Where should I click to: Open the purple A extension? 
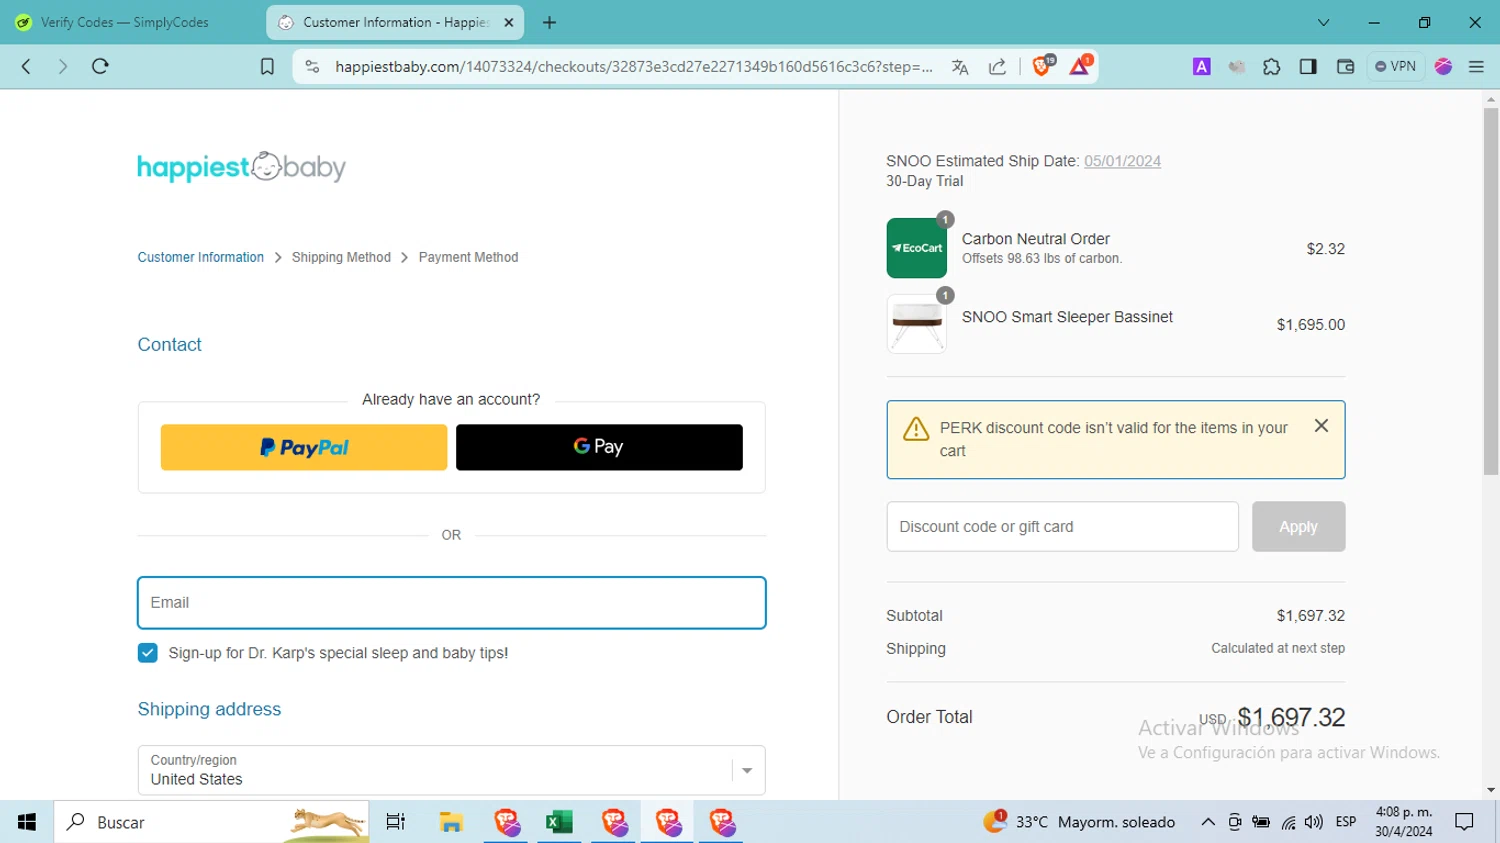coord(1202,67)
